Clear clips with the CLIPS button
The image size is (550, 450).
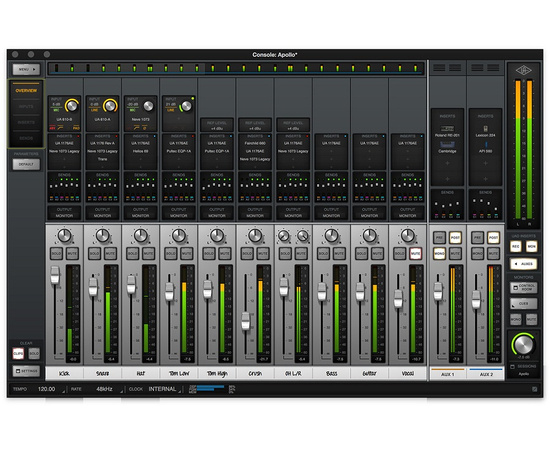(18, 354)
